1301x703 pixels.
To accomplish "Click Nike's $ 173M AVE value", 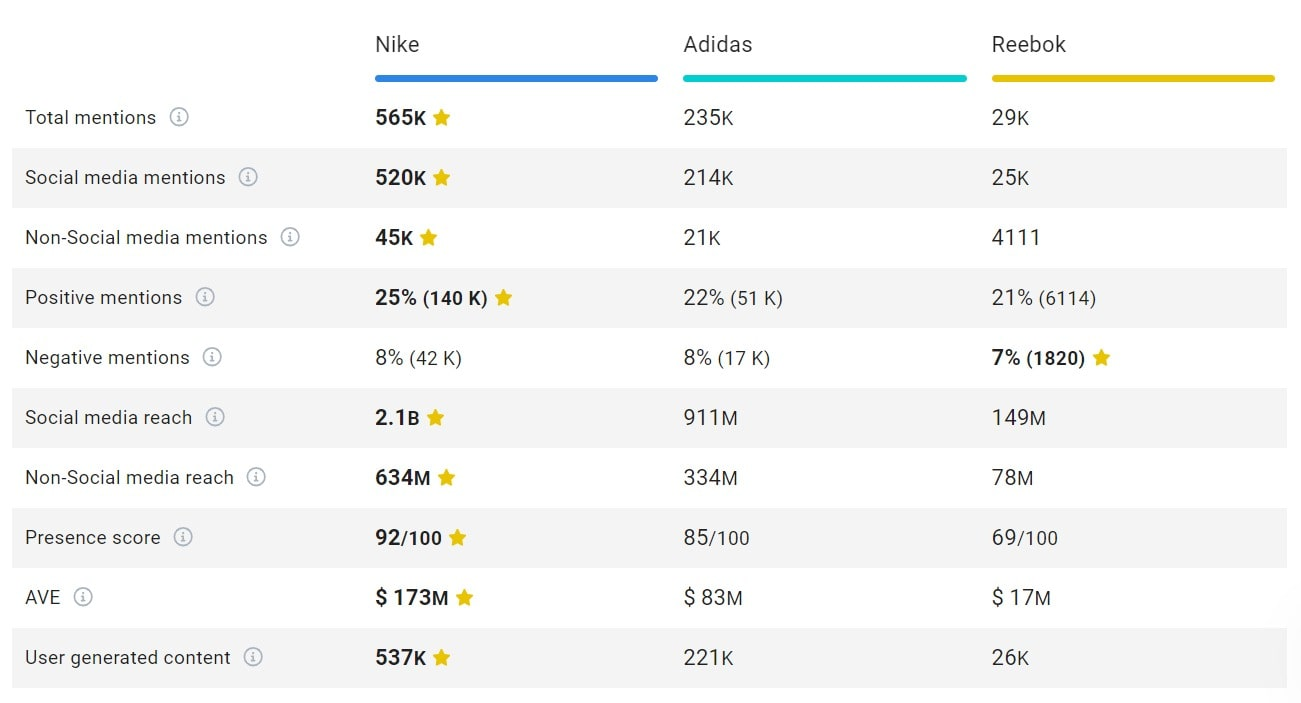I will point(411,598).
